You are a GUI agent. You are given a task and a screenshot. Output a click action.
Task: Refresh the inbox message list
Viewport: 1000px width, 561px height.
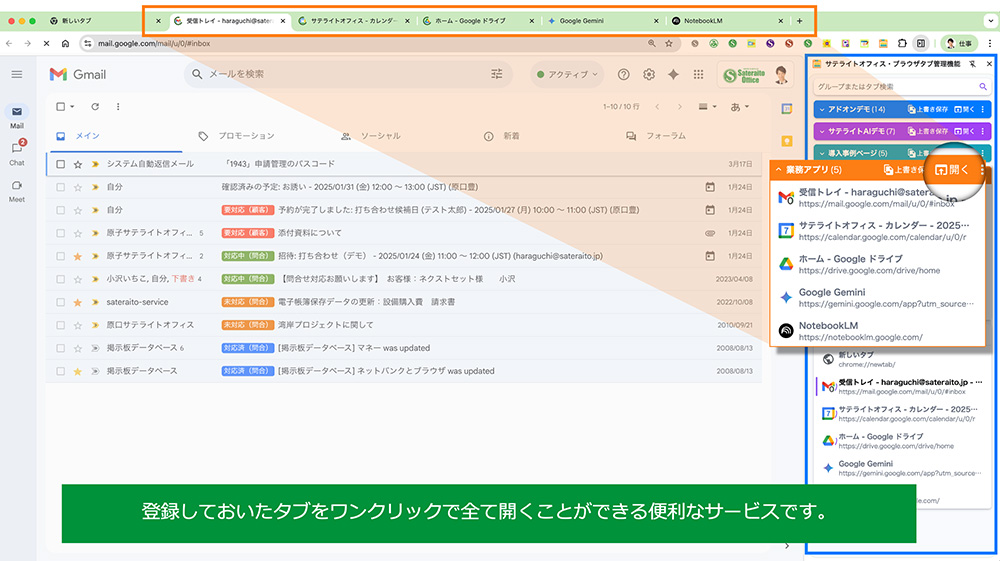(95, 106)
